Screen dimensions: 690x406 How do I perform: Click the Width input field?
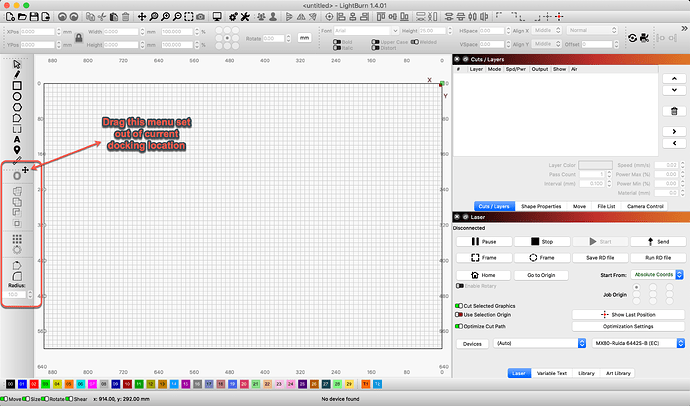121,32
